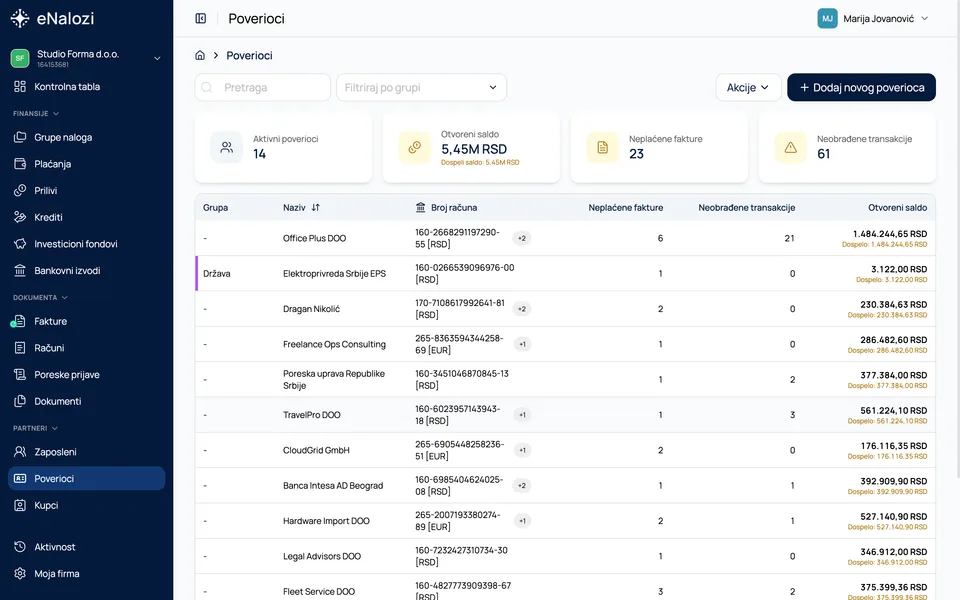Image resolution: width=960 pixels, height=600 pixels.
Task: Focus the Pretraga search field
Action: pos(263,88)
